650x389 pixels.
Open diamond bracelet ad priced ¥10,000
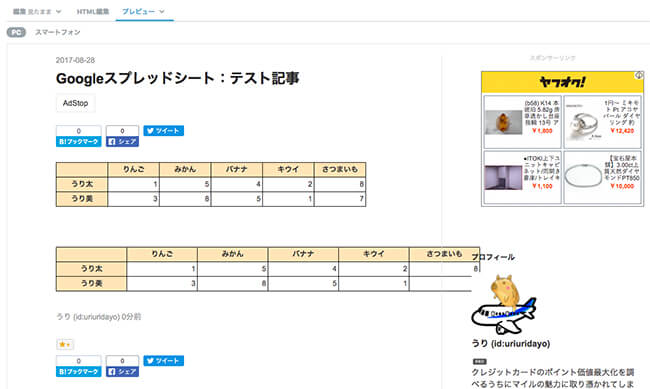coord(602,177)
